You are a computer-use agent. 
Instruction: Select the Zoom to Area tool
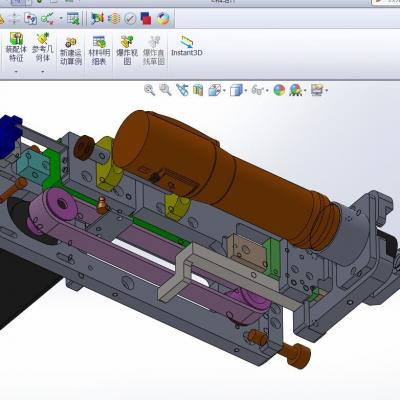(x=165, y=90)
